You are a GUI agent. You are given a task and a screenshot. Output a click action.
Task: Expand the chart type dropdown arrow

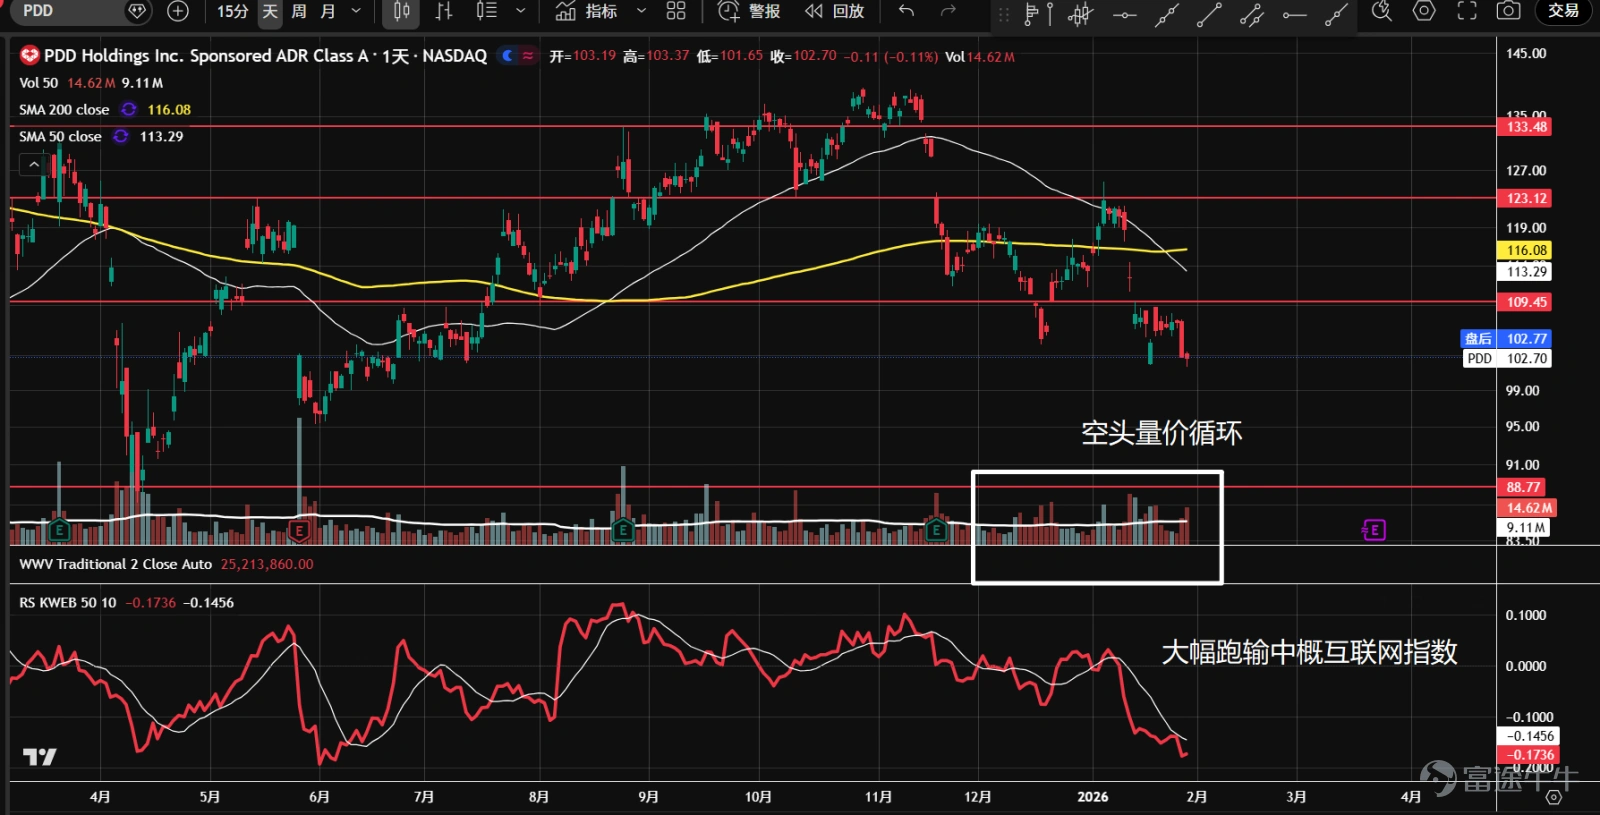point(520,11)
